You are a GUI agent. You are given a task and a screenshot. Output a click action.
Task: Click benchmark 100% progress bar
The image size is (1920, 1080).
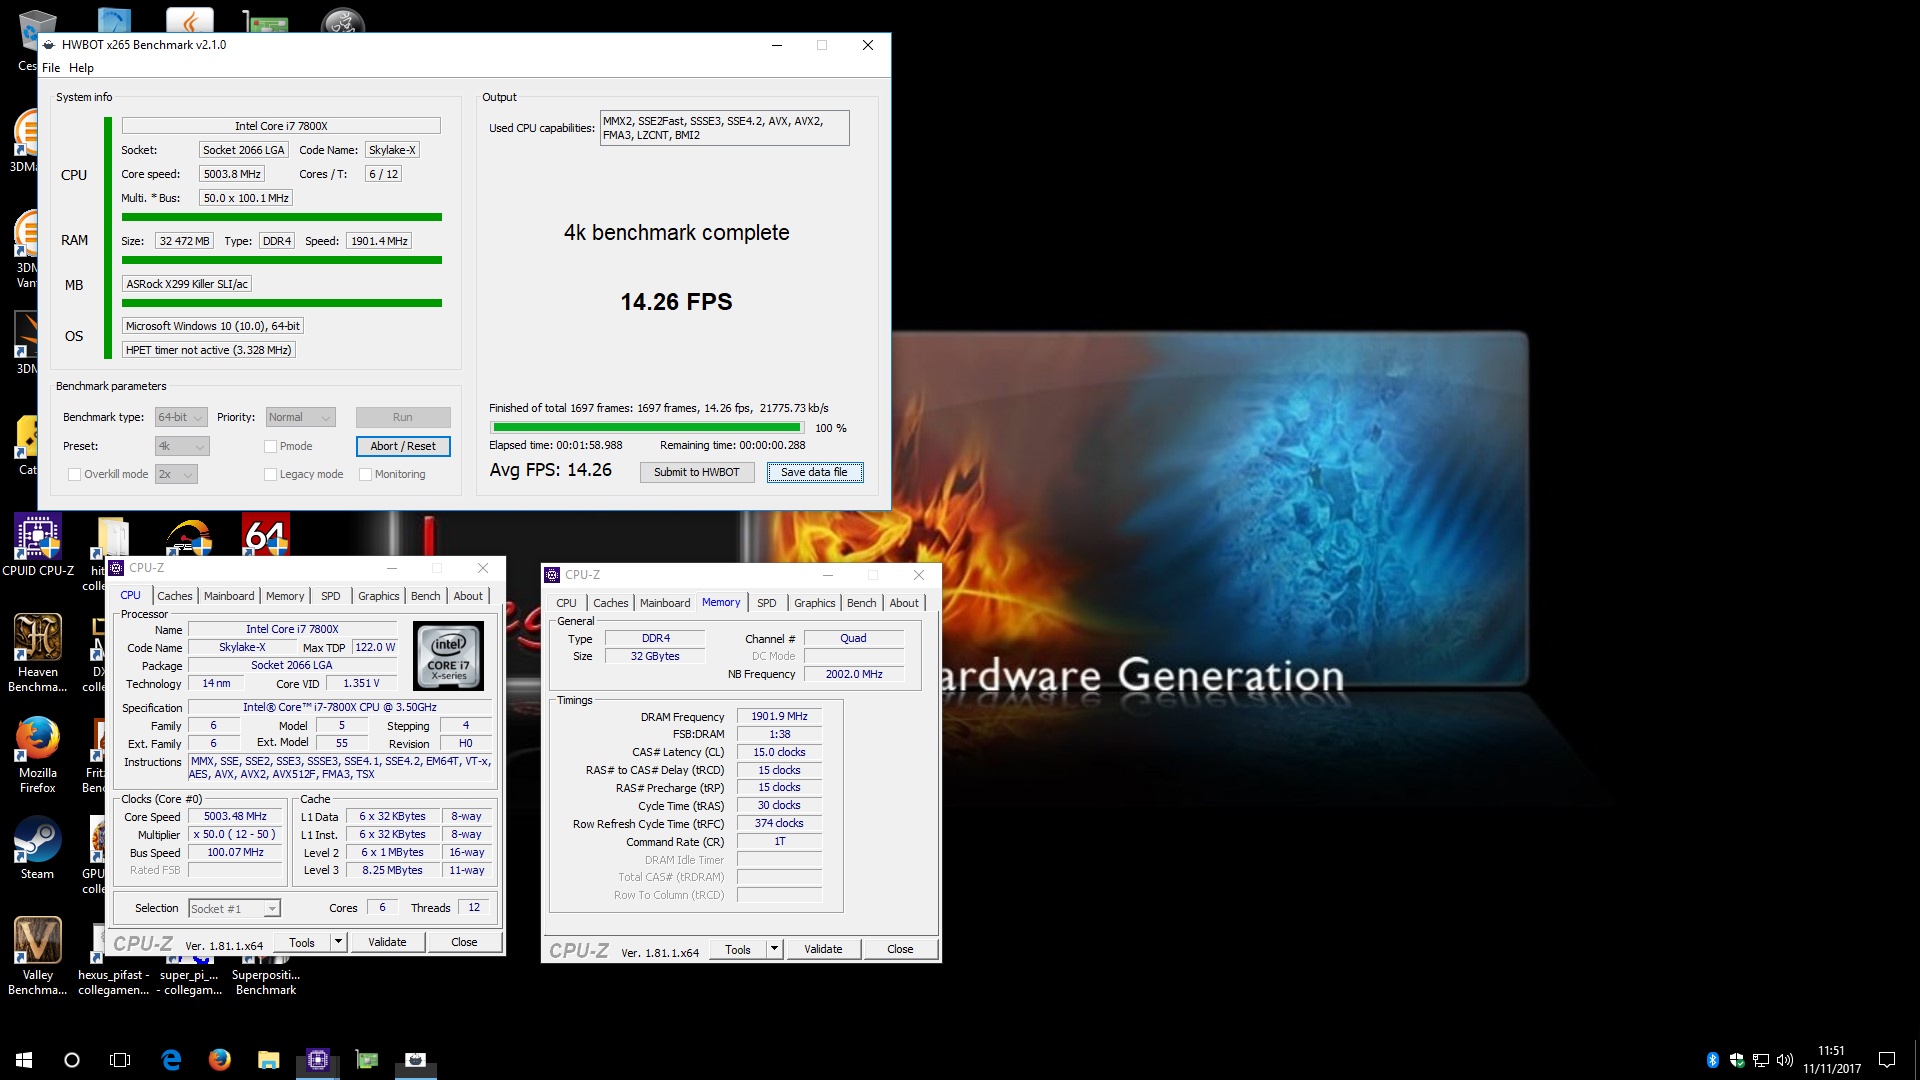646,428
